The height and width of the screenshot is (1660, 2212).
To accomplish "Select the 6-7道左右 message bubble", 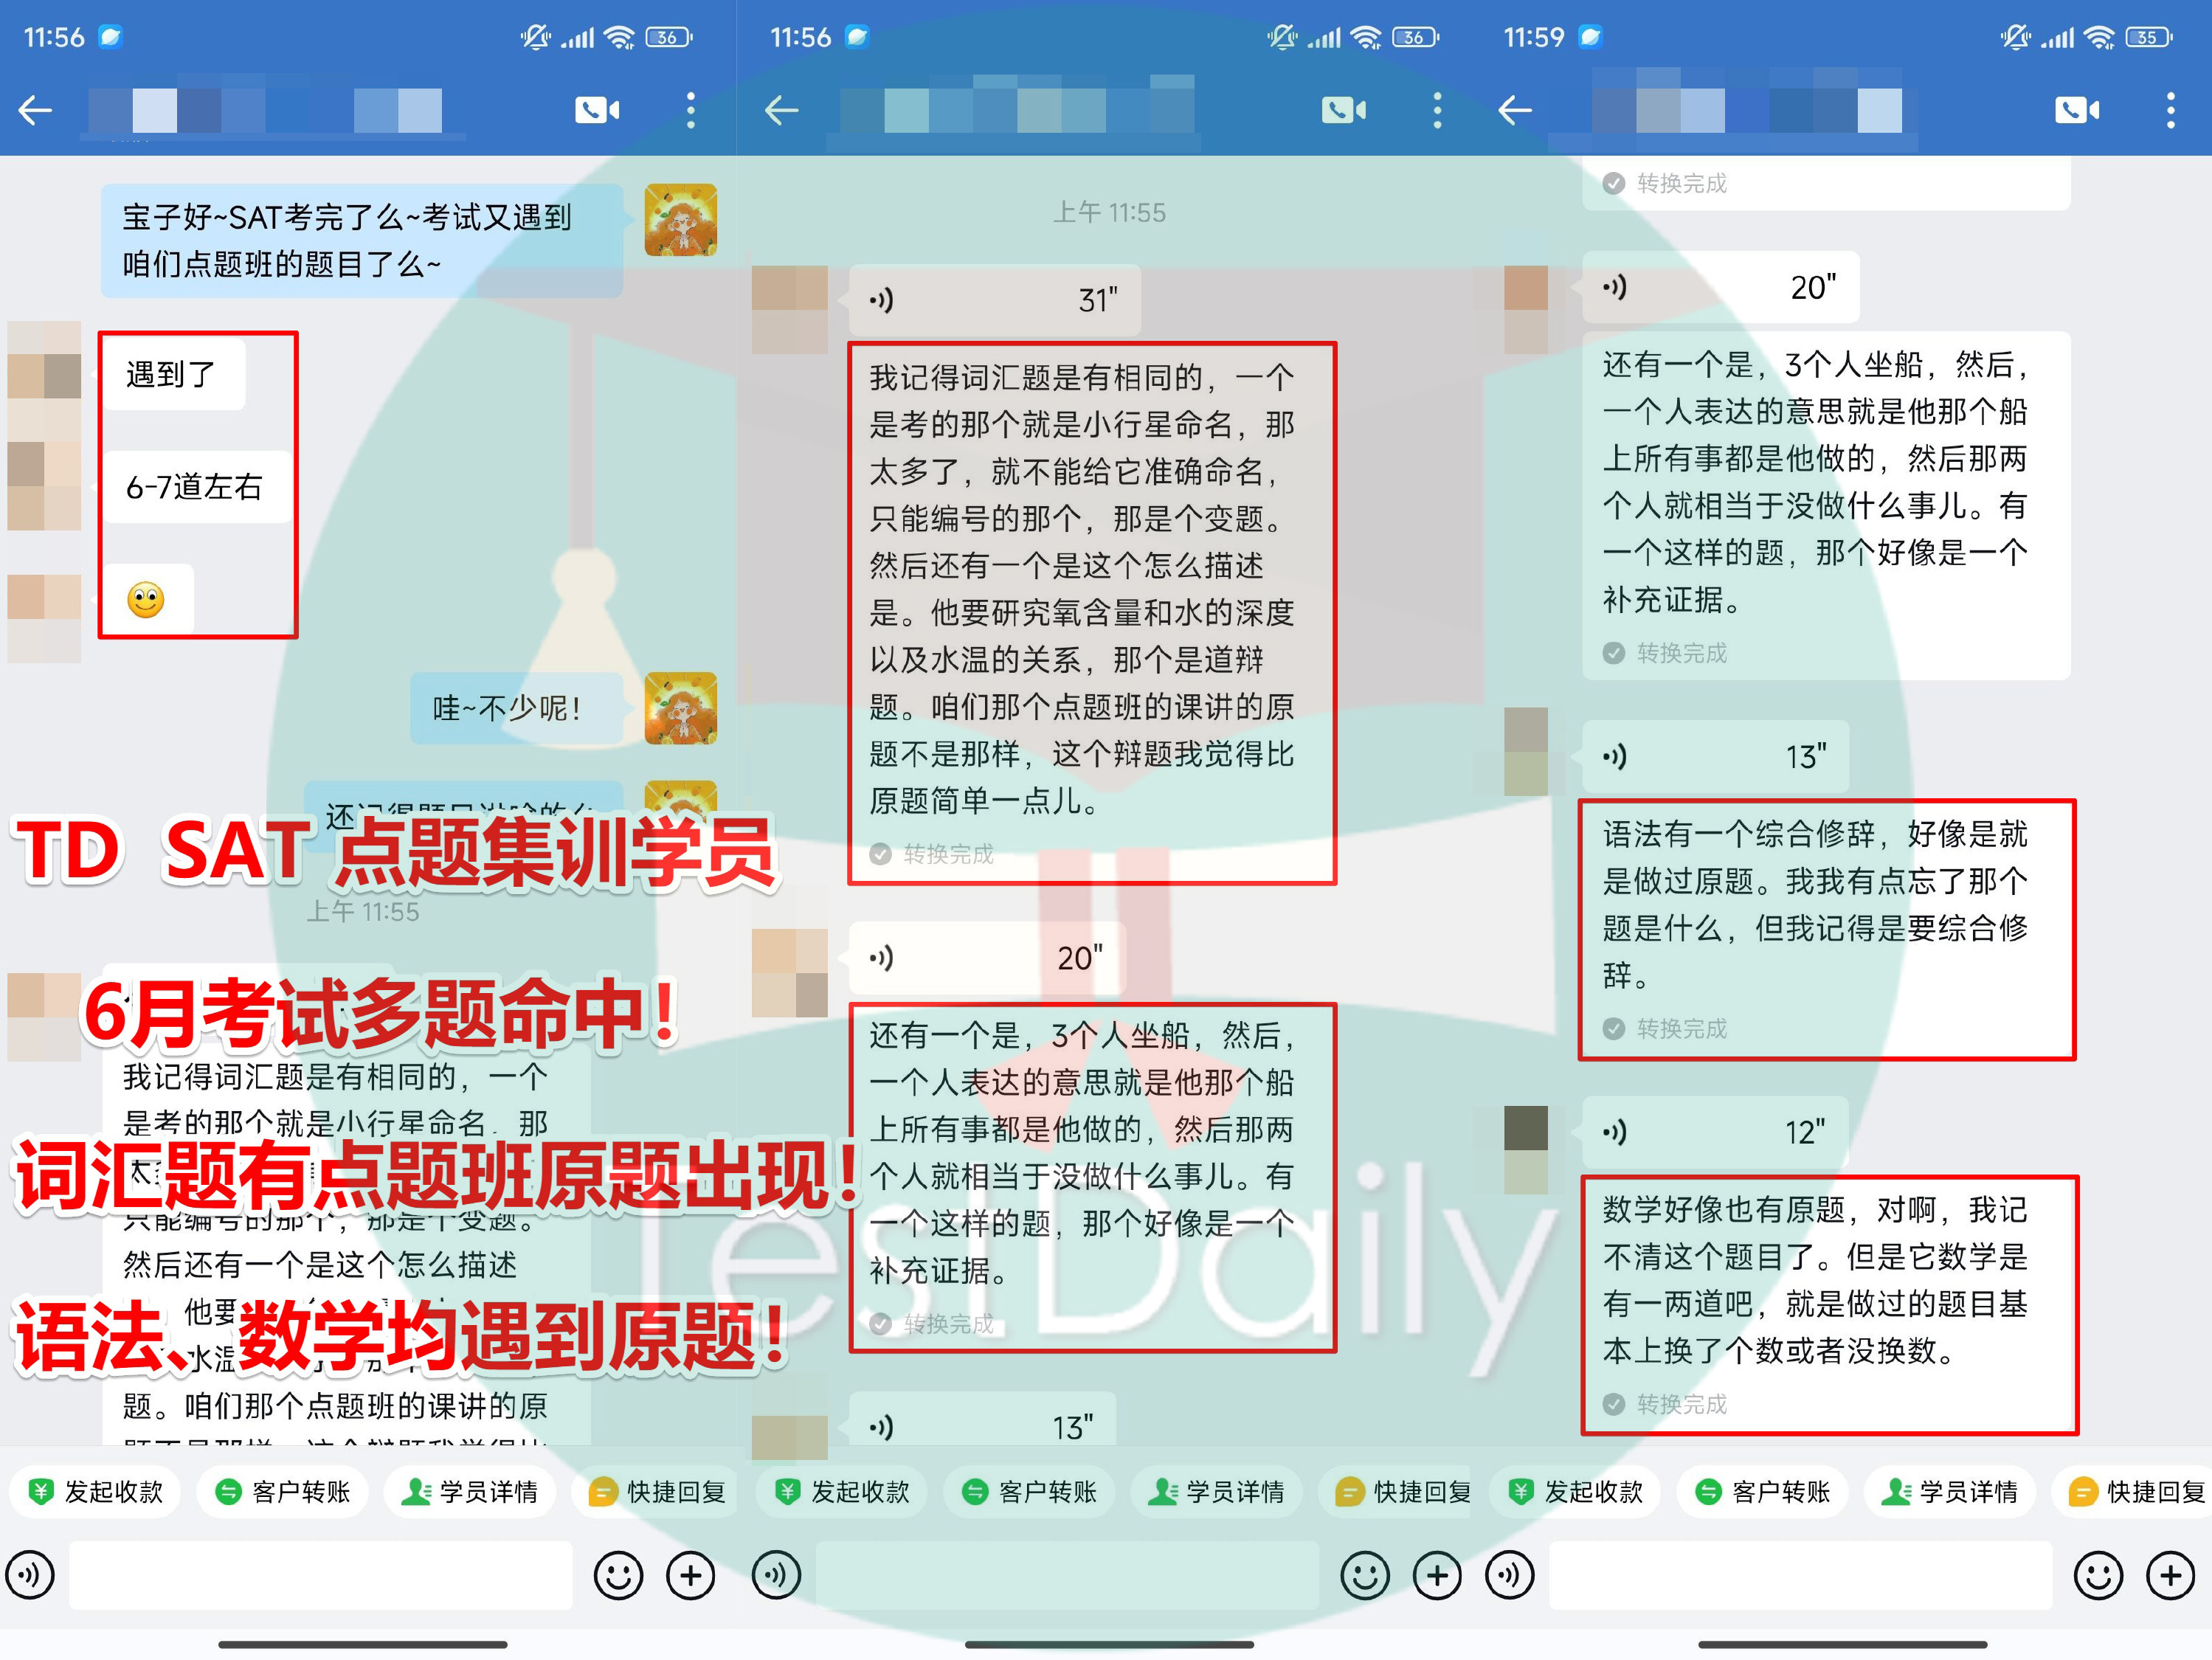I will coord(196,487).
